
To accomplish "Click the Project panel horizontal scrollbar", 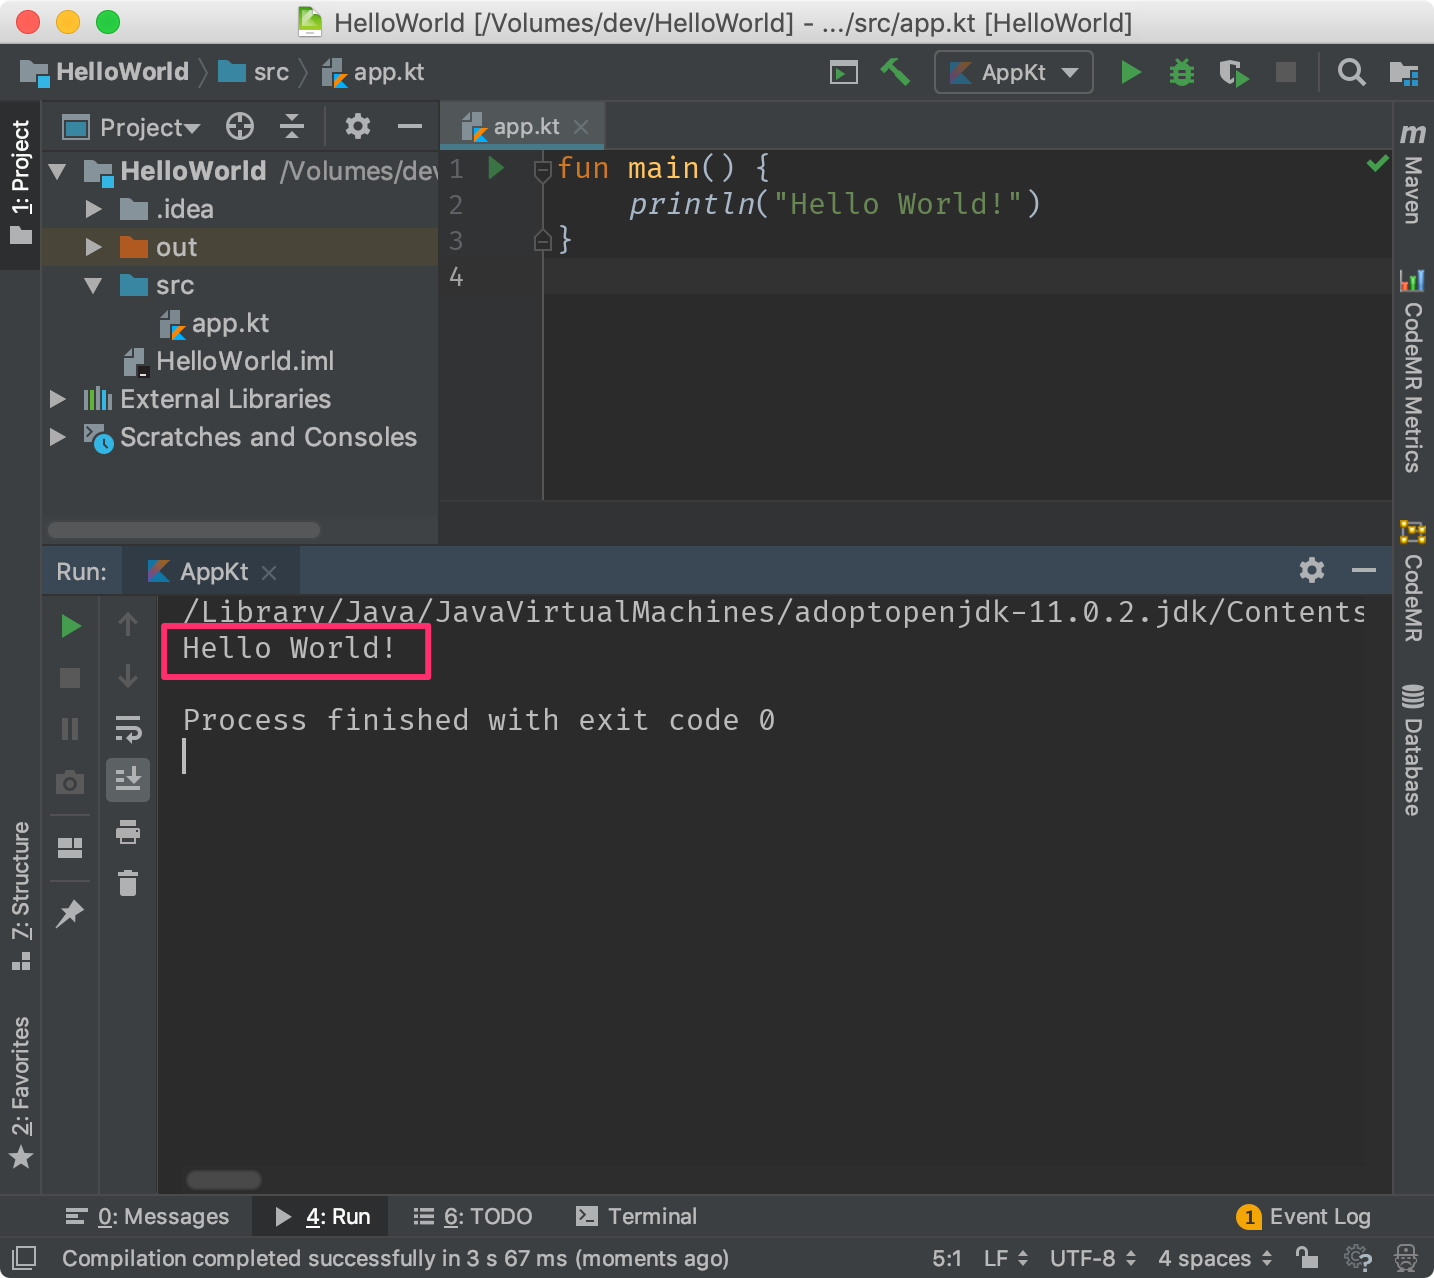I will point(184,530).
